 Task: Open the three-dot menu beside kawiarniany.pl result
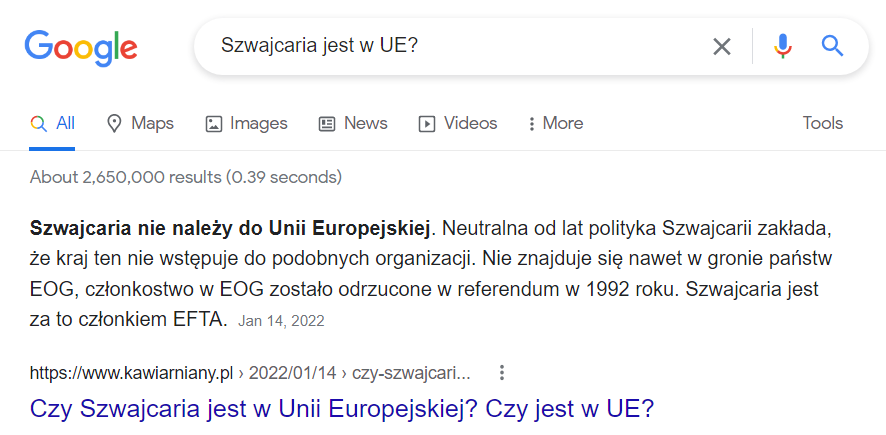502,373
